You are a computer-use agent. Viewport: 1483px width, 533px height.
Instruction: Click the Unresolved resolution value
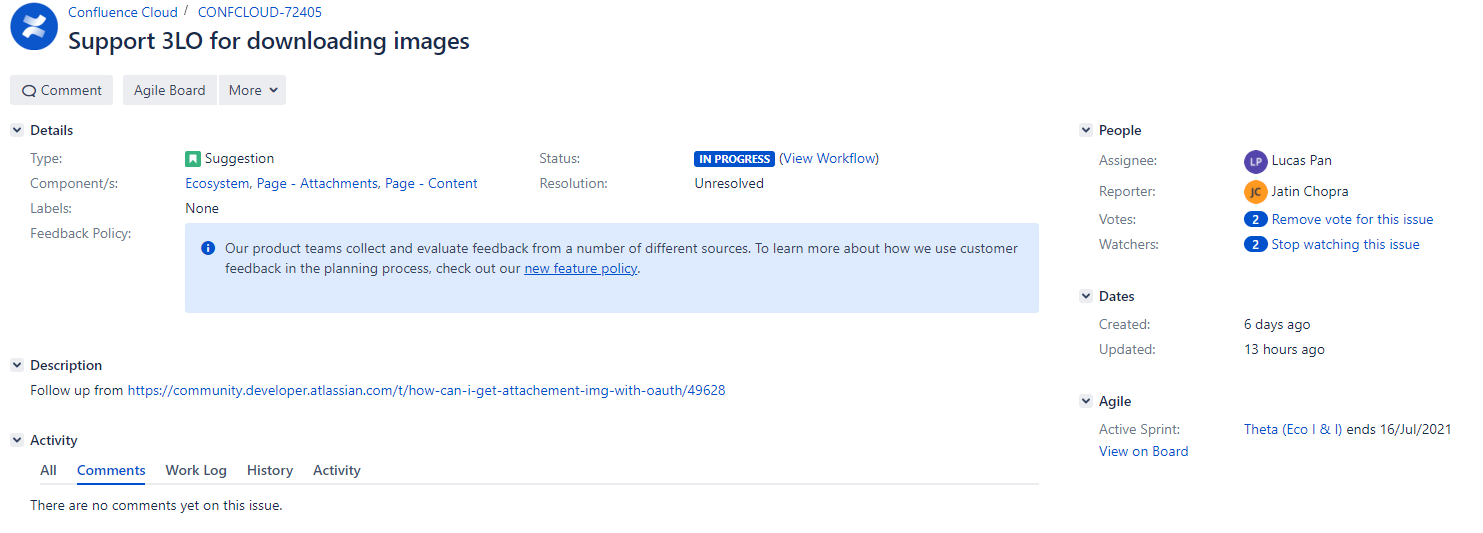click(729, 183)
